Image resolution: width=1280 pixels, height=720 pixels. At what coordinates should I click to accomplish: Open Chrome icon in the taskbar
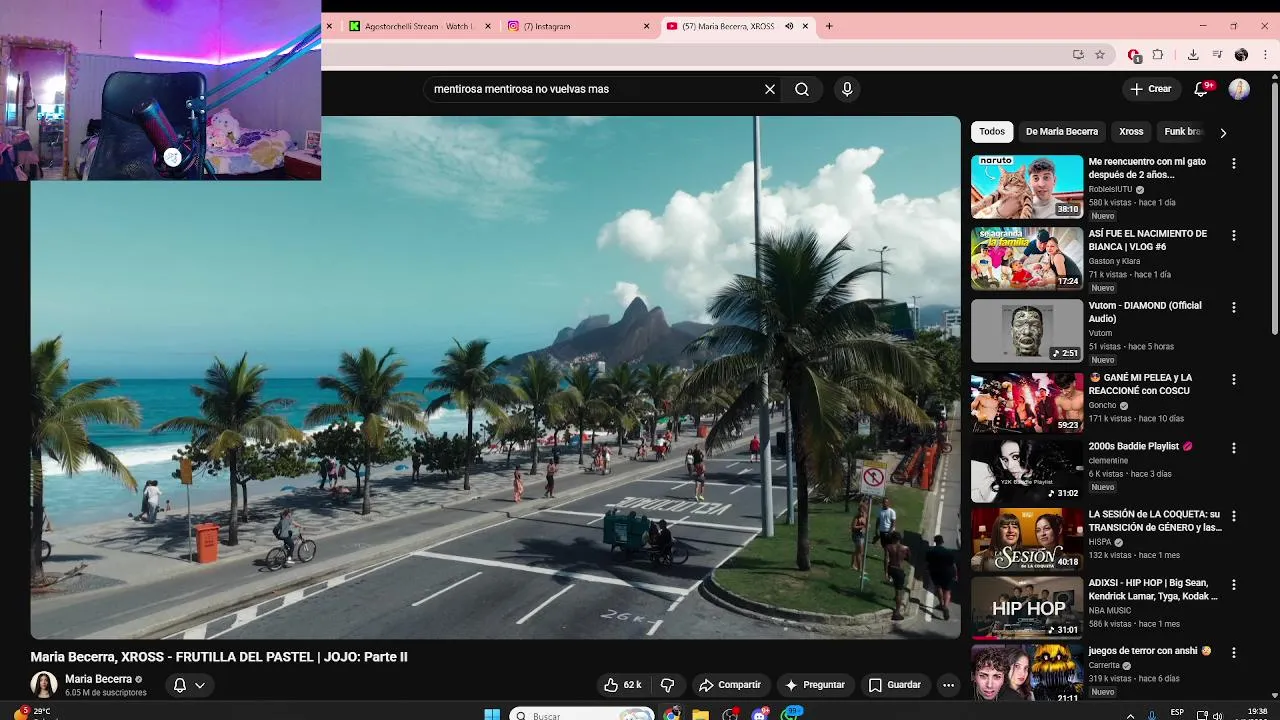point(672,714)
